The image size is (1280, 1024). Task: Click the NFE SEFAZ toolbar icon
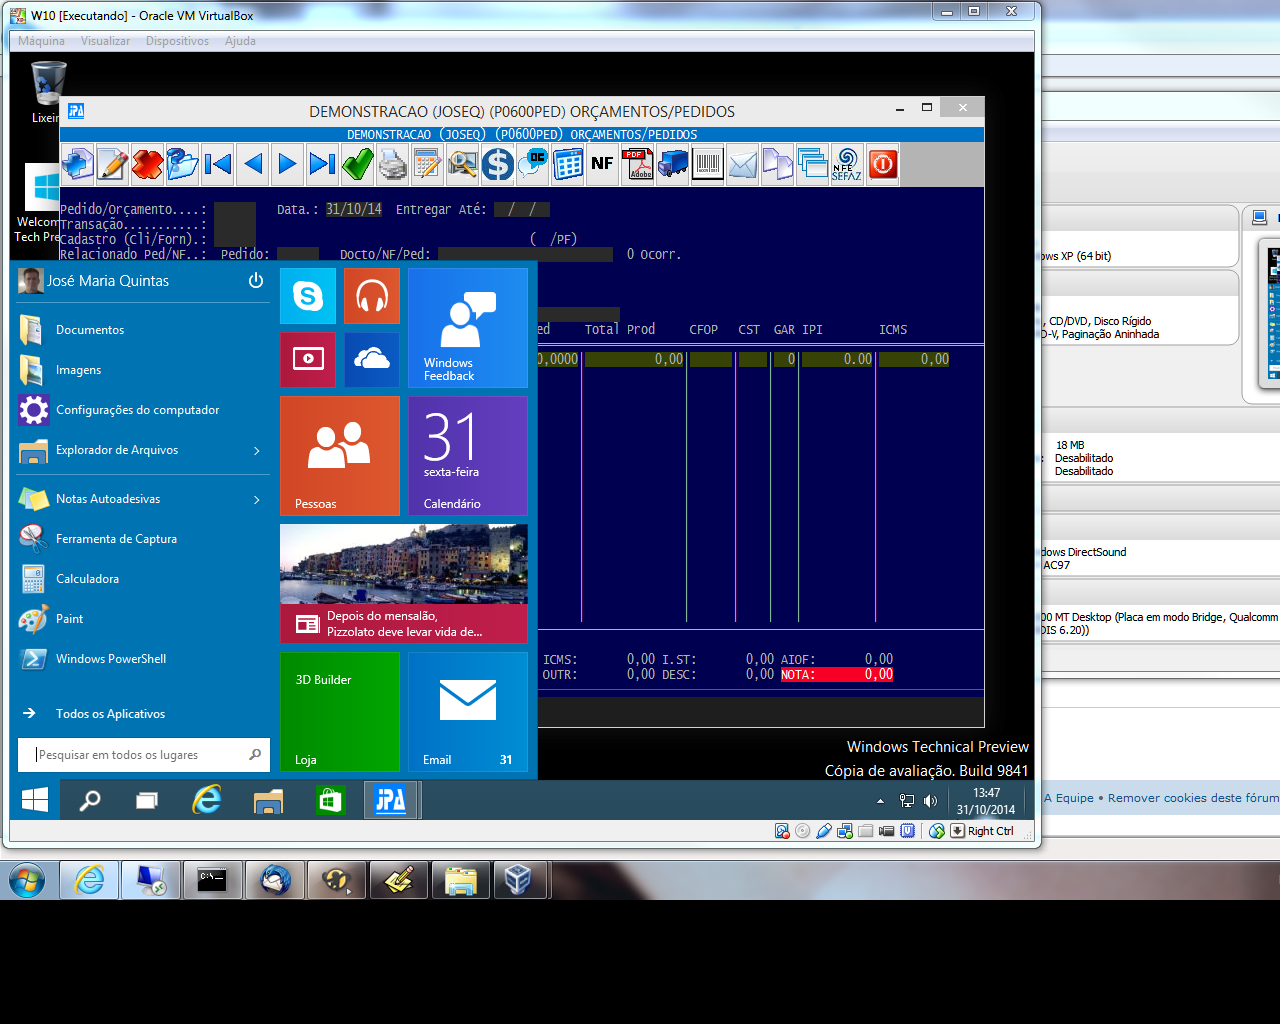point(846,164)
